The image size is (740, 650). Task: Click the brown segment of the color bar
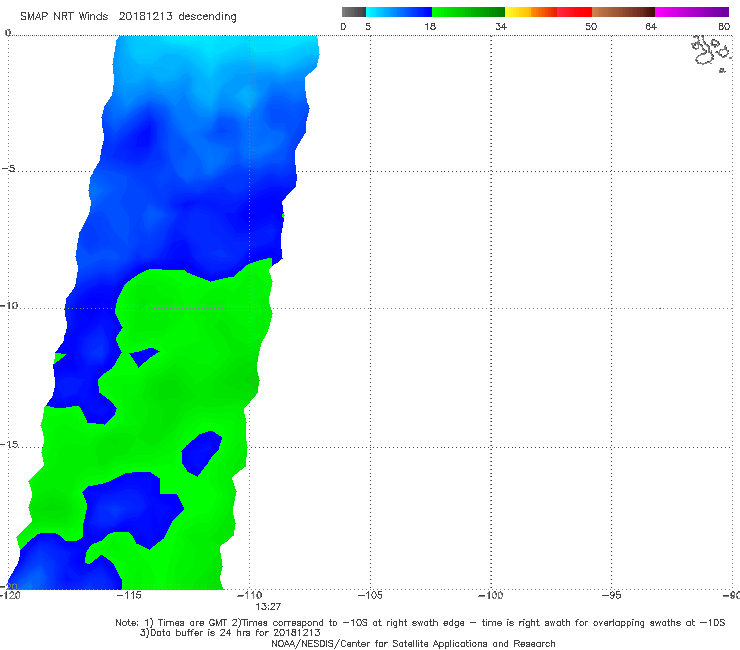[x=623, y=12]
